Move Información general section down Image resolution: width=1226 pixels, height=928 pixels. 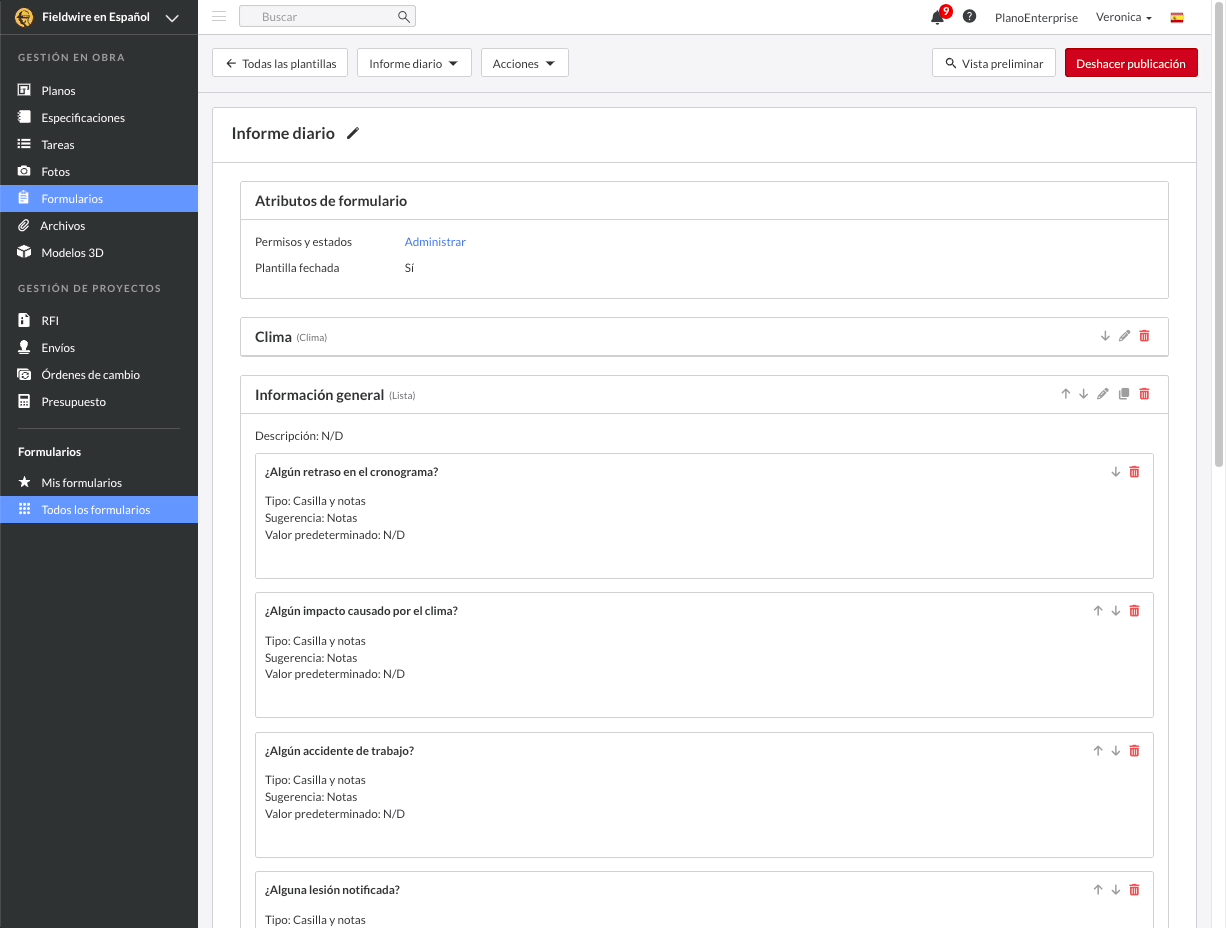pyautogui.click(x=1083, y=395)
